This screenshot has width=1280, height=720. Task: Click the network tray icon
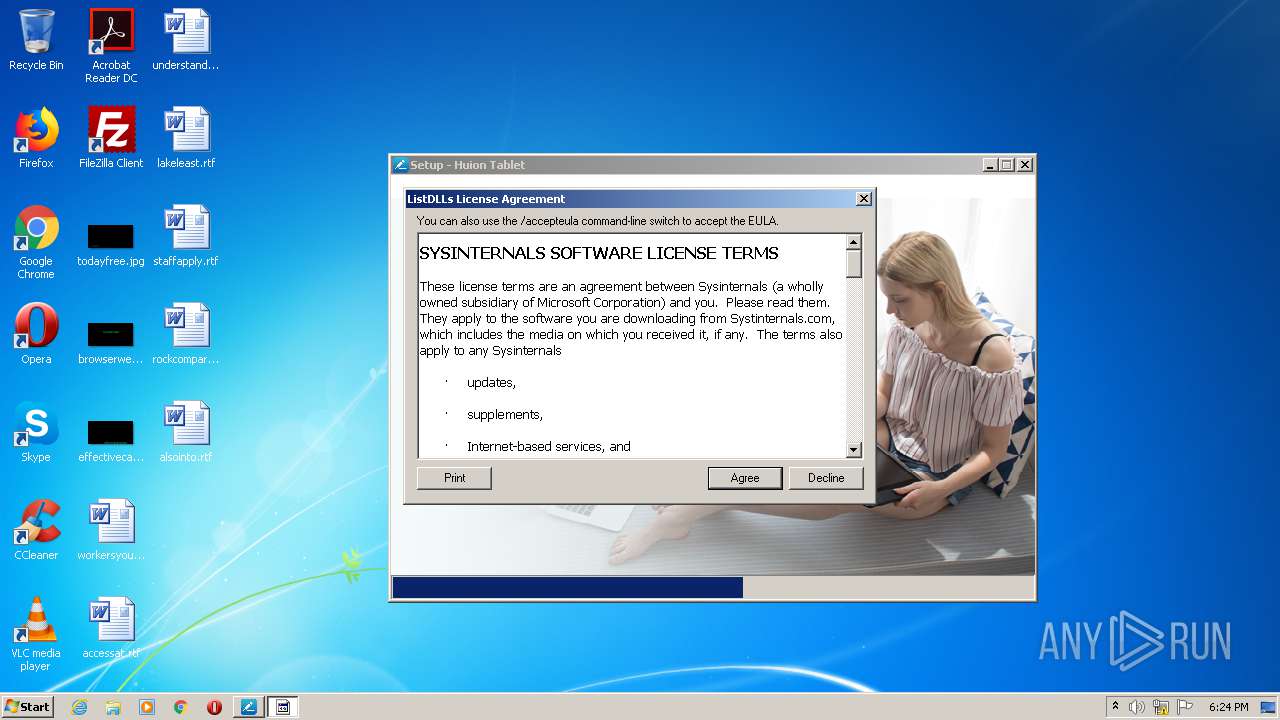[1161, 707]
